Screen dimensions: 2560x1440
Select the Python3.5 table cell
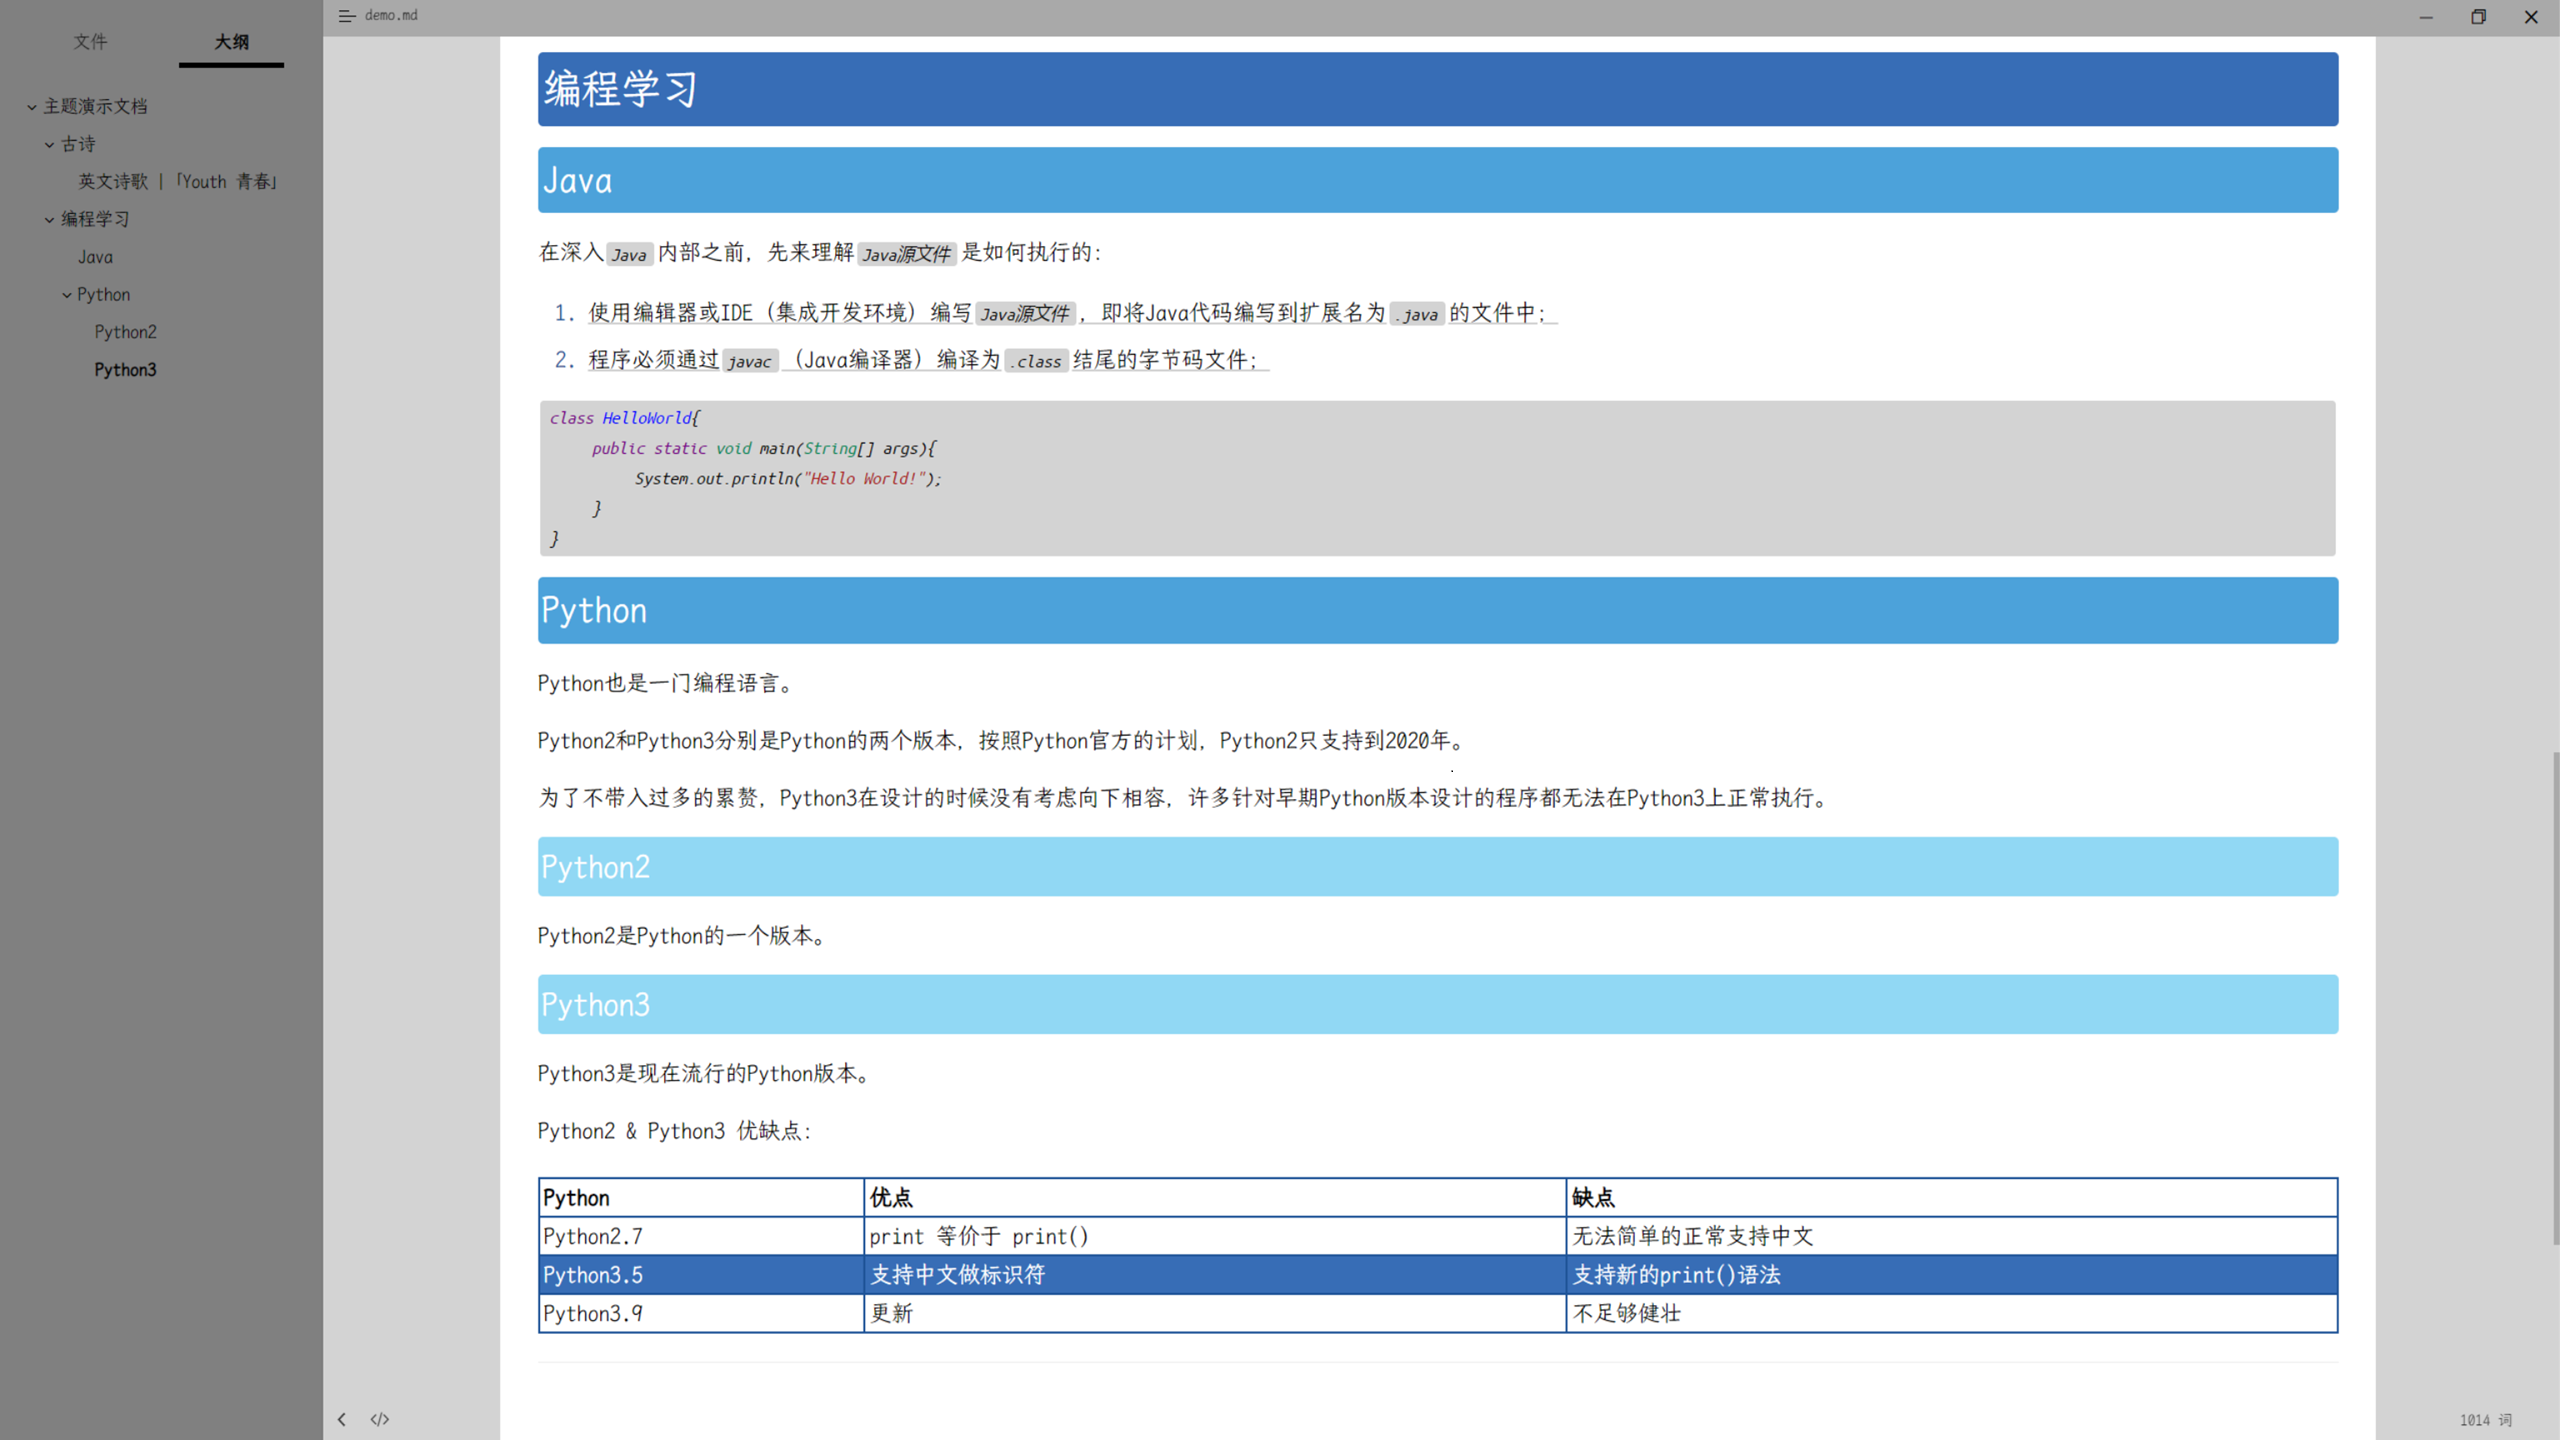click(x=701, y=1275)
